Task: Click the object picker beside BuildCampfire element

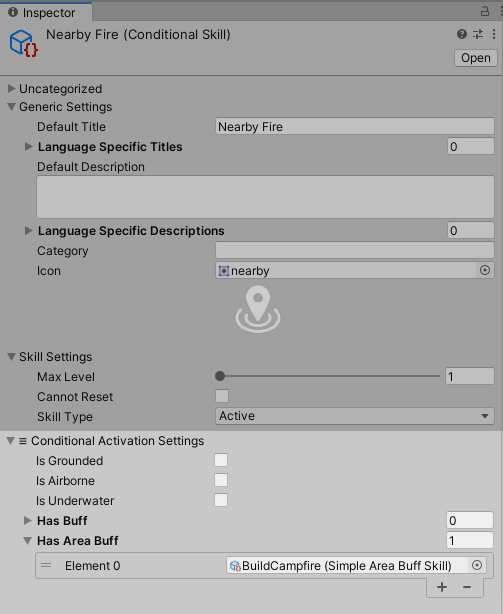Action: 477,565
